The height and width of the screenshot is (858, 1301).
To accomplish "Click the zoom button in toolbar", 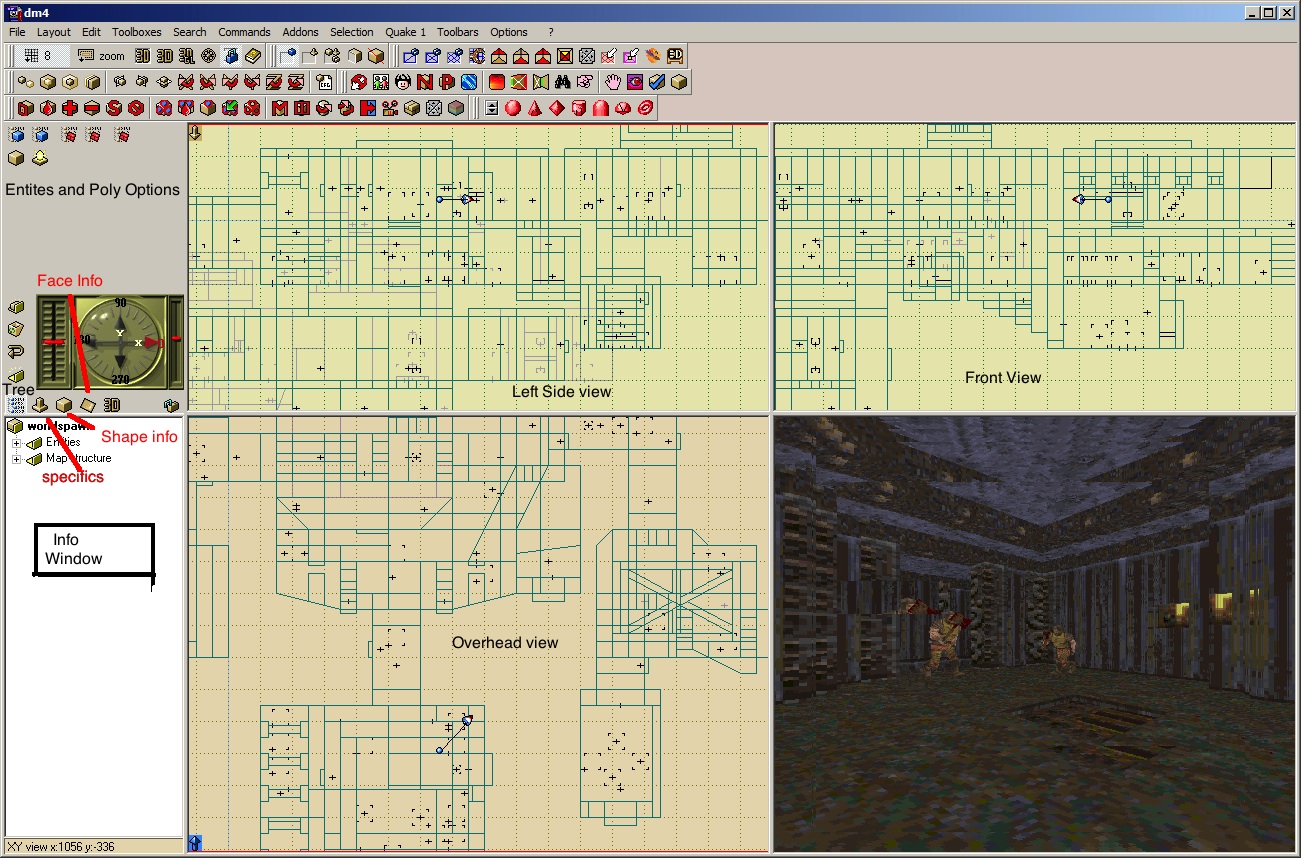I will (102, 56).
